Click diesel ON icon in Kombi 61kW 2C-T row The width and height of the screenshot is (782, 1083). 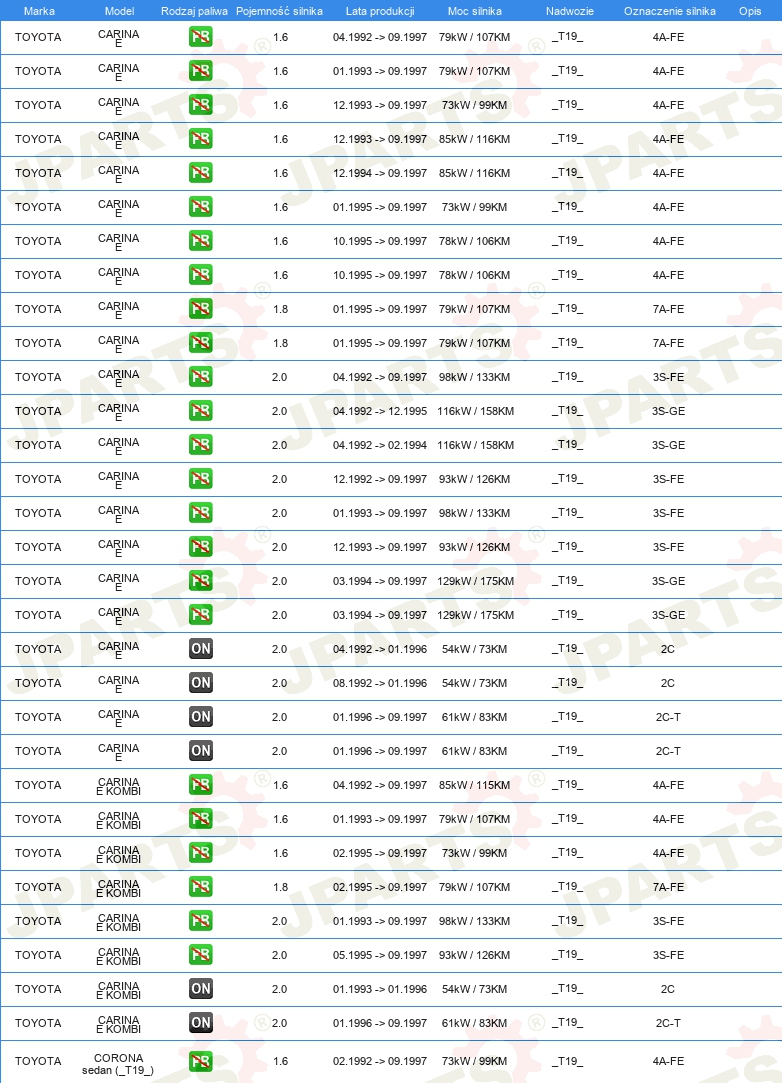coord(200,1023)
